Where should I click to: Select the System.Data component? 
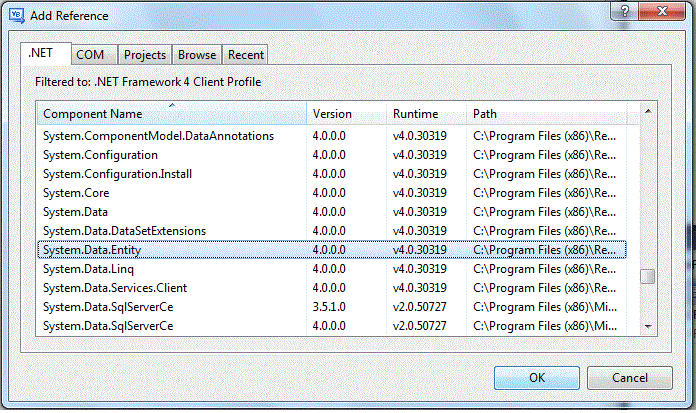coord(332,212)
